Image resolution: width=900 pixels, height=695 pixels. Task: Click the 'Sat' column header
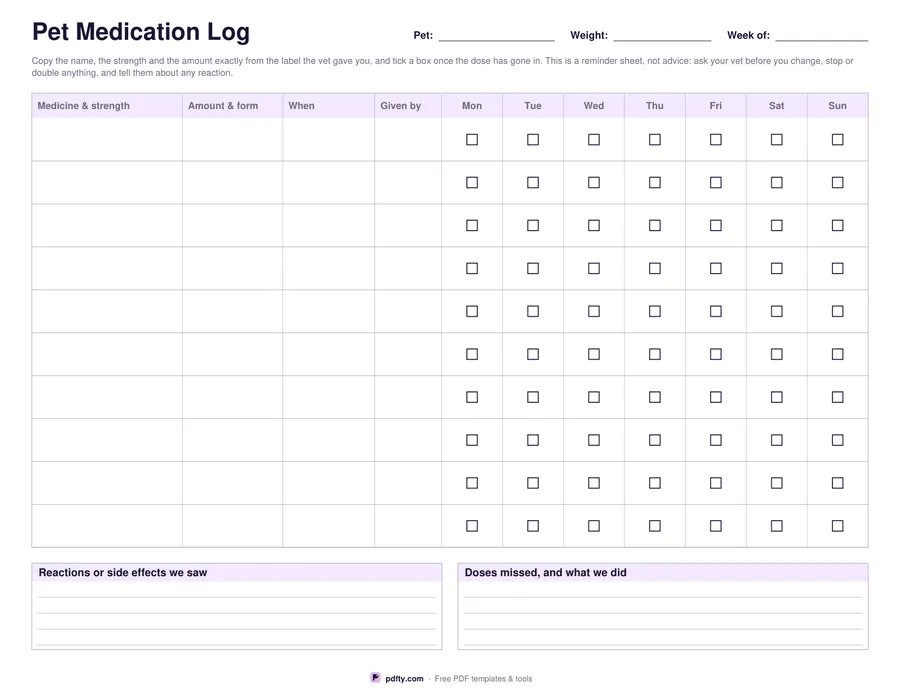tap(776, 106)
